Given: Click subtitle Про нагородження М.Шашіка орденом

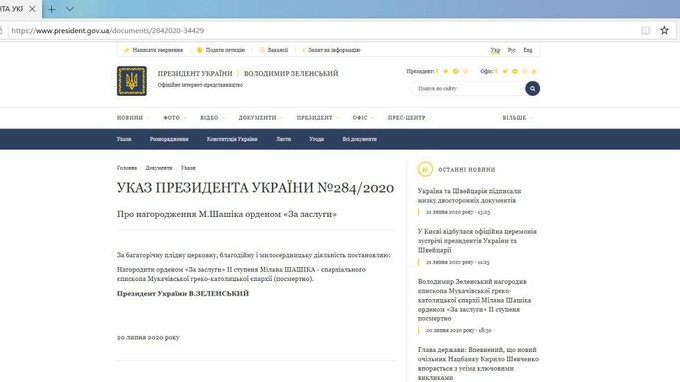Looking at the screenshot, I should pos(227,214).
